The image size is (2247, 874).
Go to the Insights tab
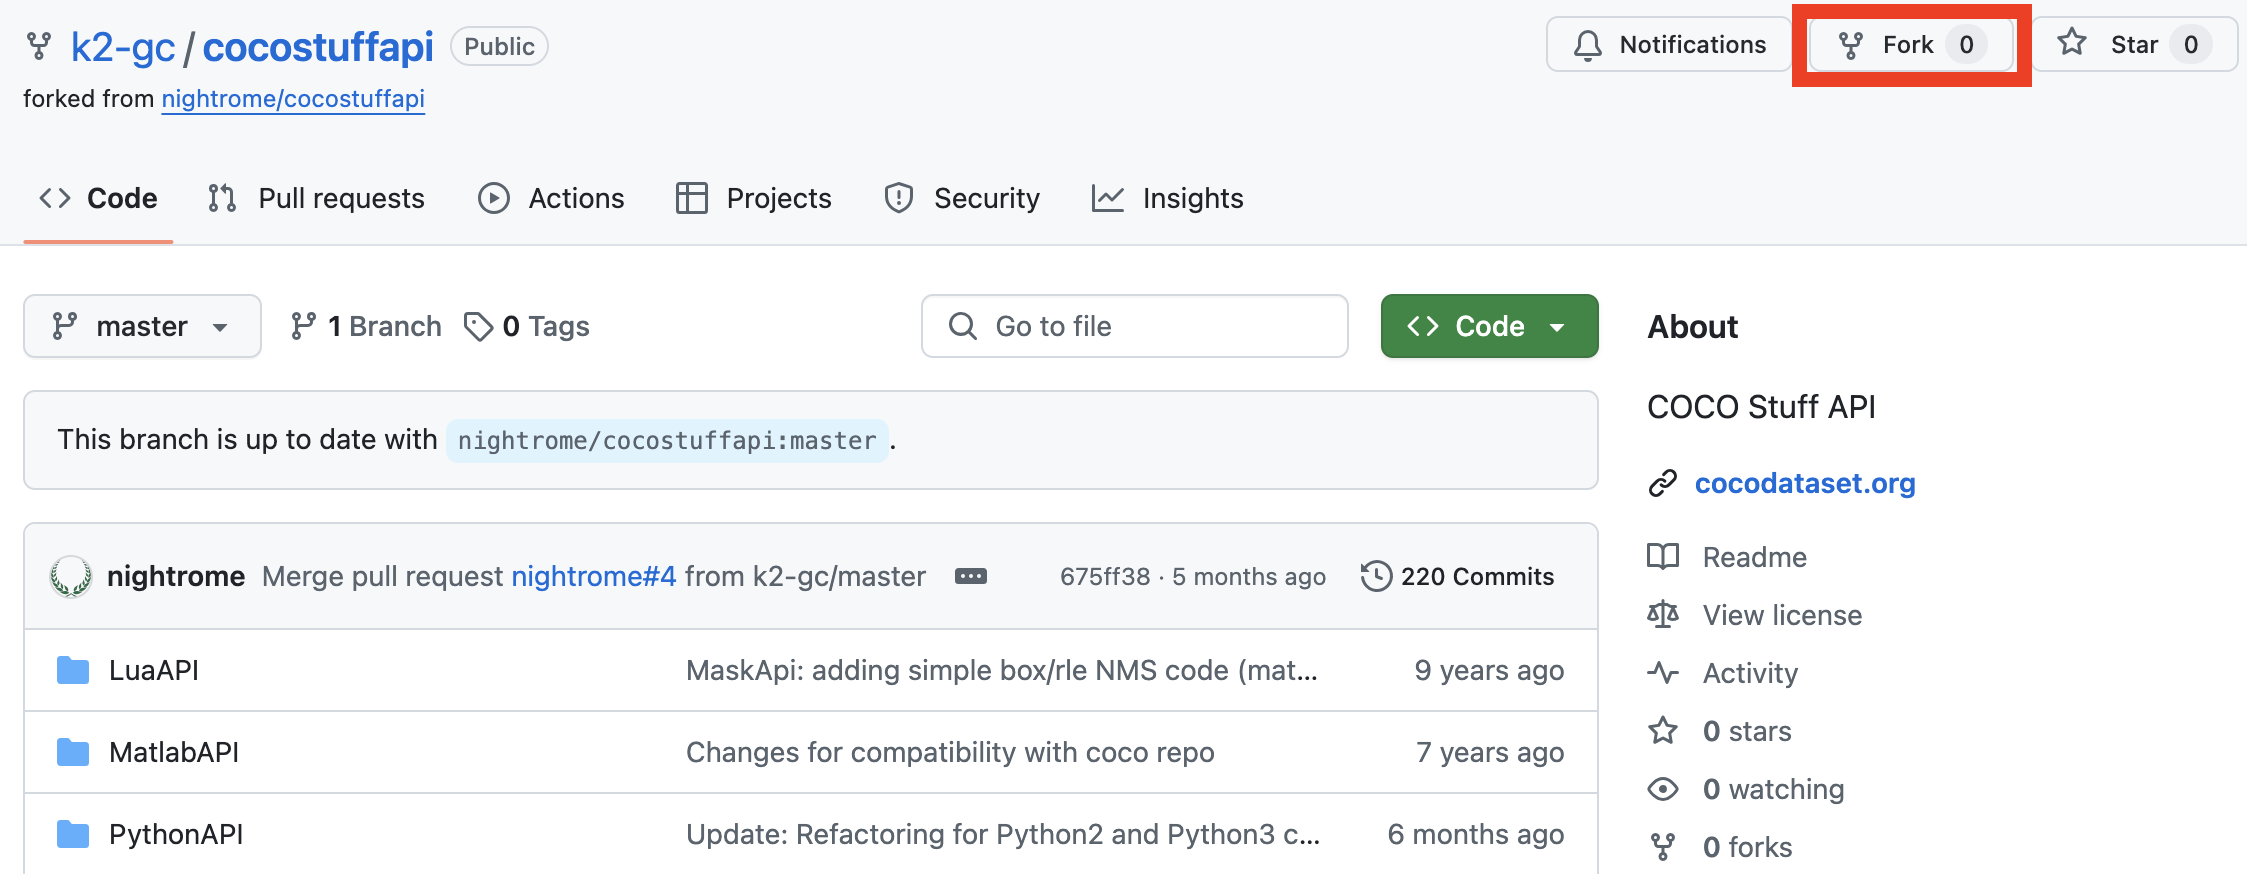(1167, 198)
